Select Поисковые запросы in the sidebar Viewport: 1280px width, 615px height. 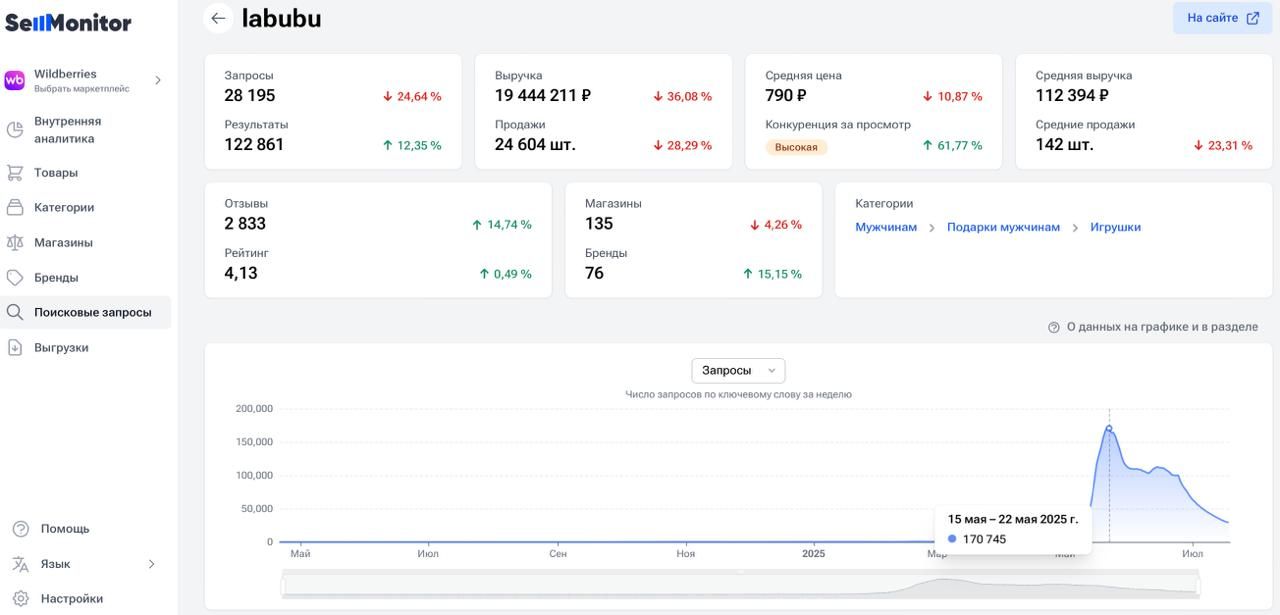tap(92, 313)
